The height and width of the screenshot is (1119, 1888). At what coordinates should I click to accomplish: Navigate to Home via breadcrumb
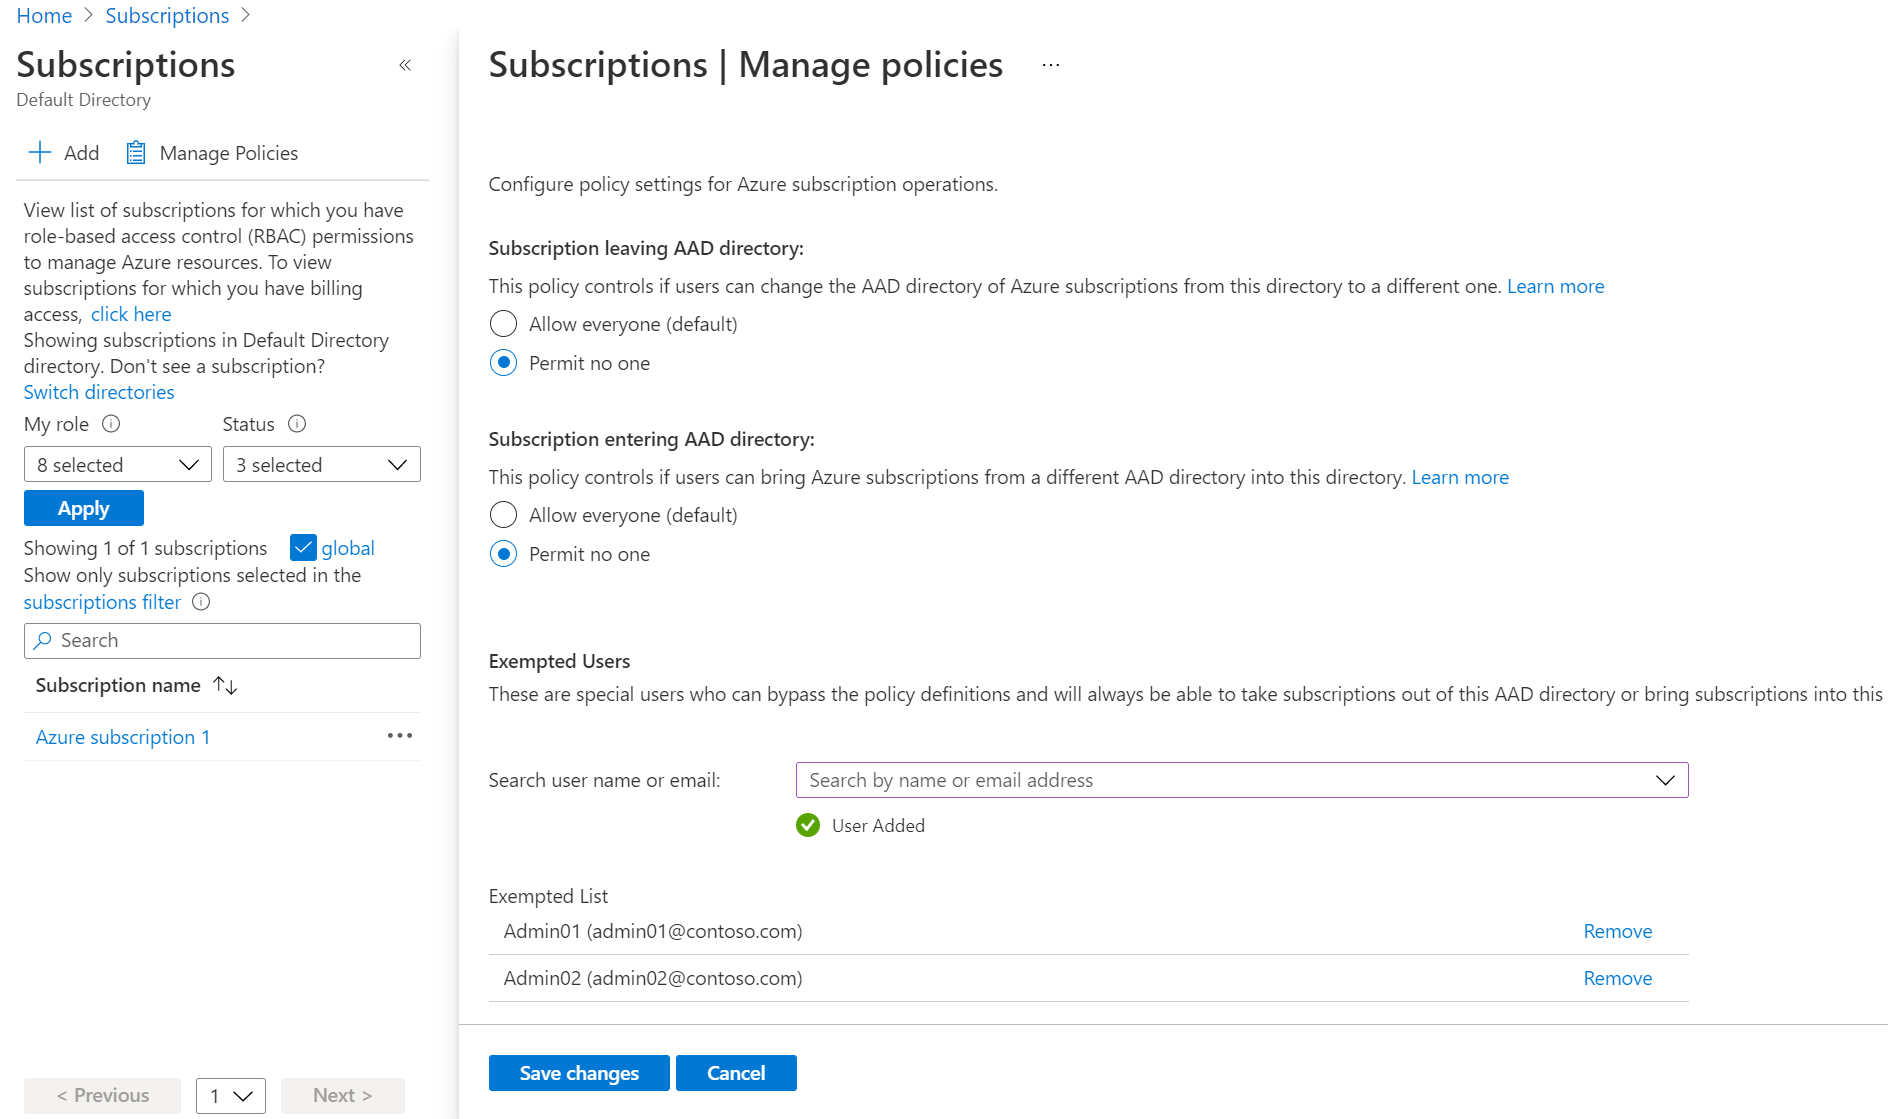click(43, 15)
